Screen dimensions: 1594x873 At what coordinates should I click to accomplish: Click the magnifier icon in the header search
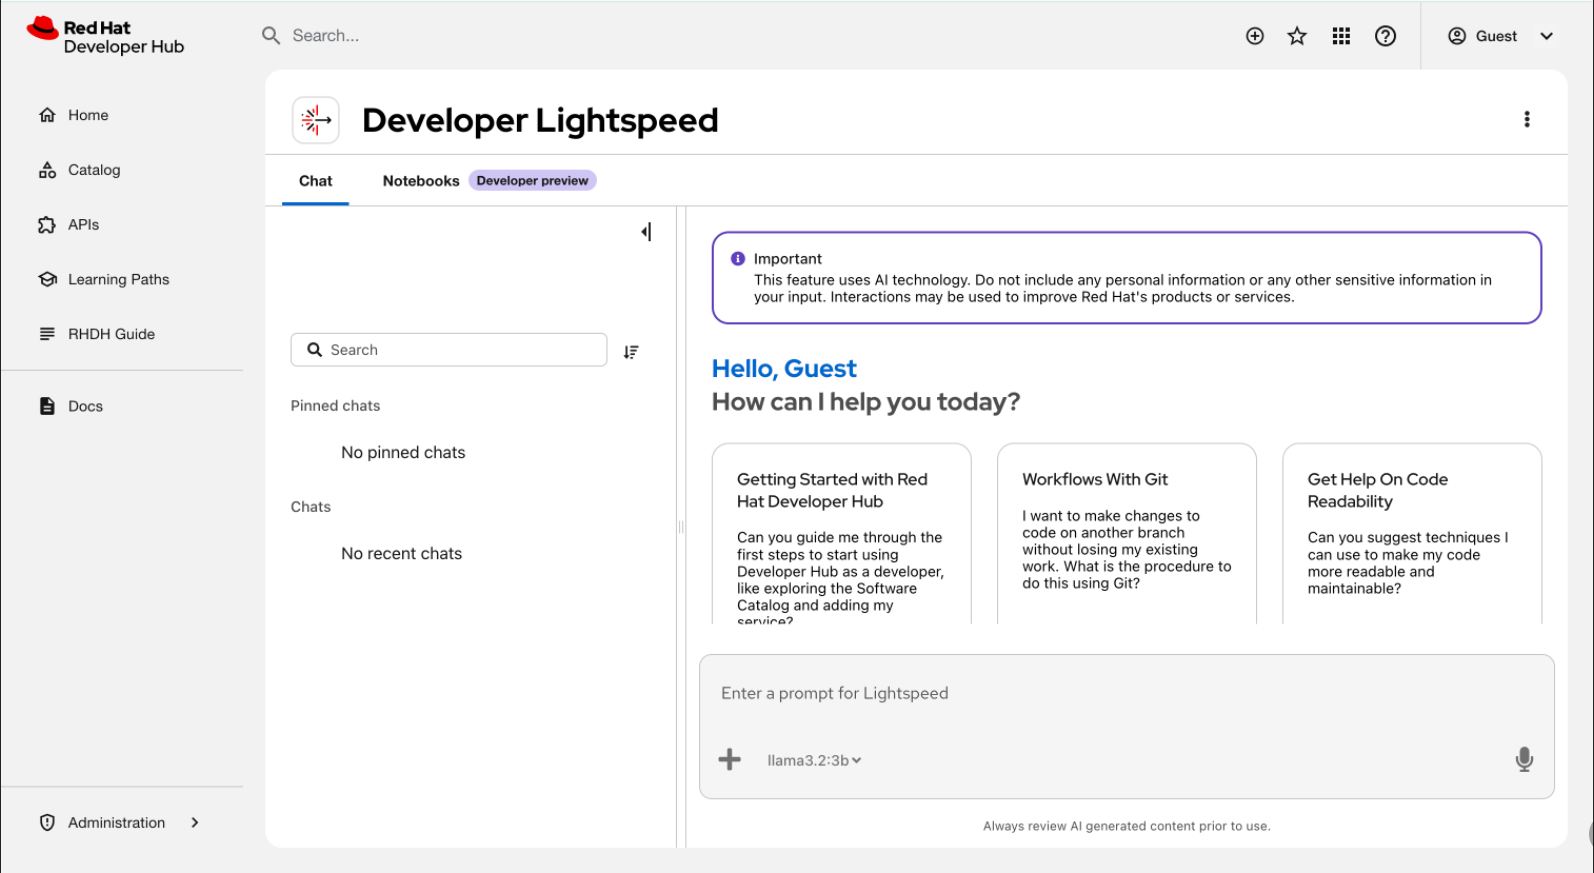(x=271, y=36)
